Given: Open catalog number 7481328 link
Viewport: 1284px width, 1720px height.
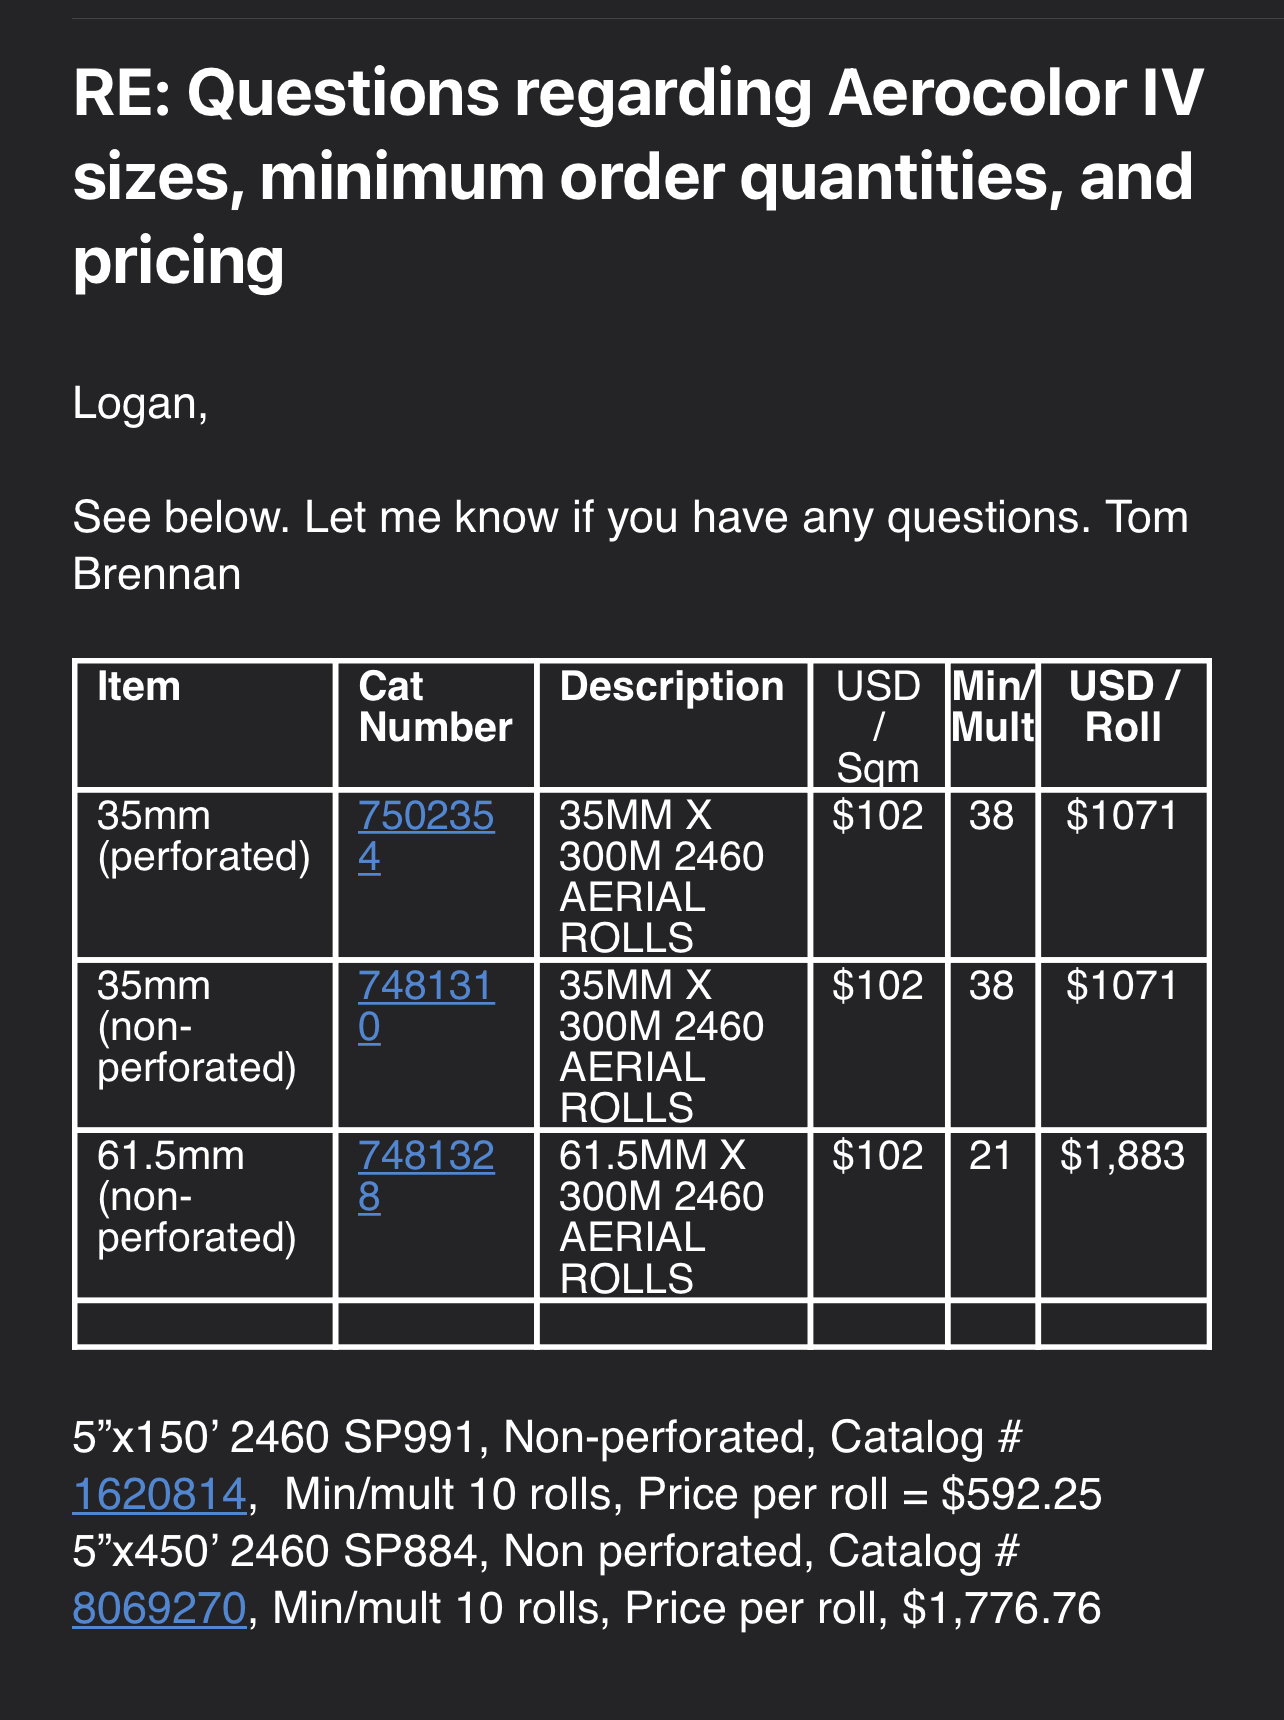Looking at the screenshot, I should 425,1157.
